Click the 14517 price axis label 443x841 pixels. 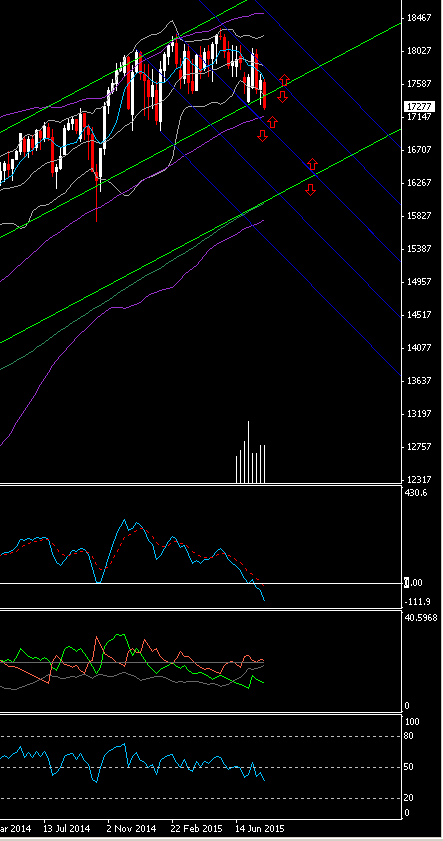419,315
